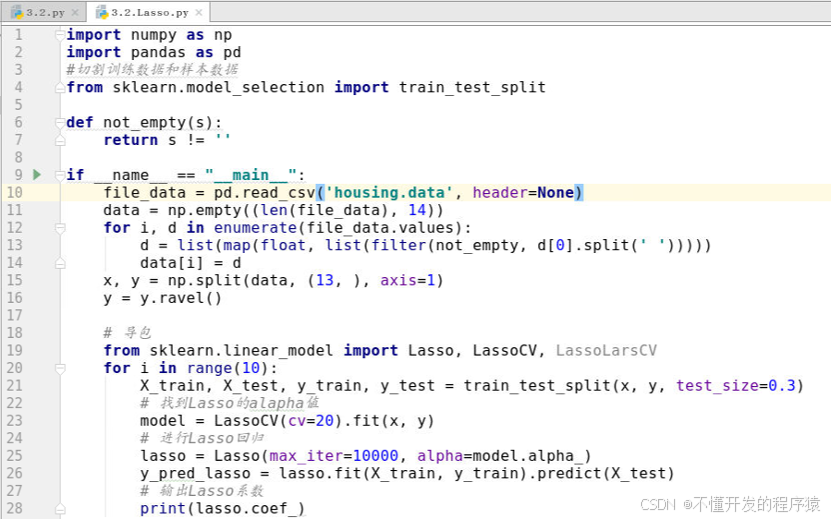Screen dimensions: 832x520
Task: Click line number 19 in gutter
Action: click(x=14, y=350)
